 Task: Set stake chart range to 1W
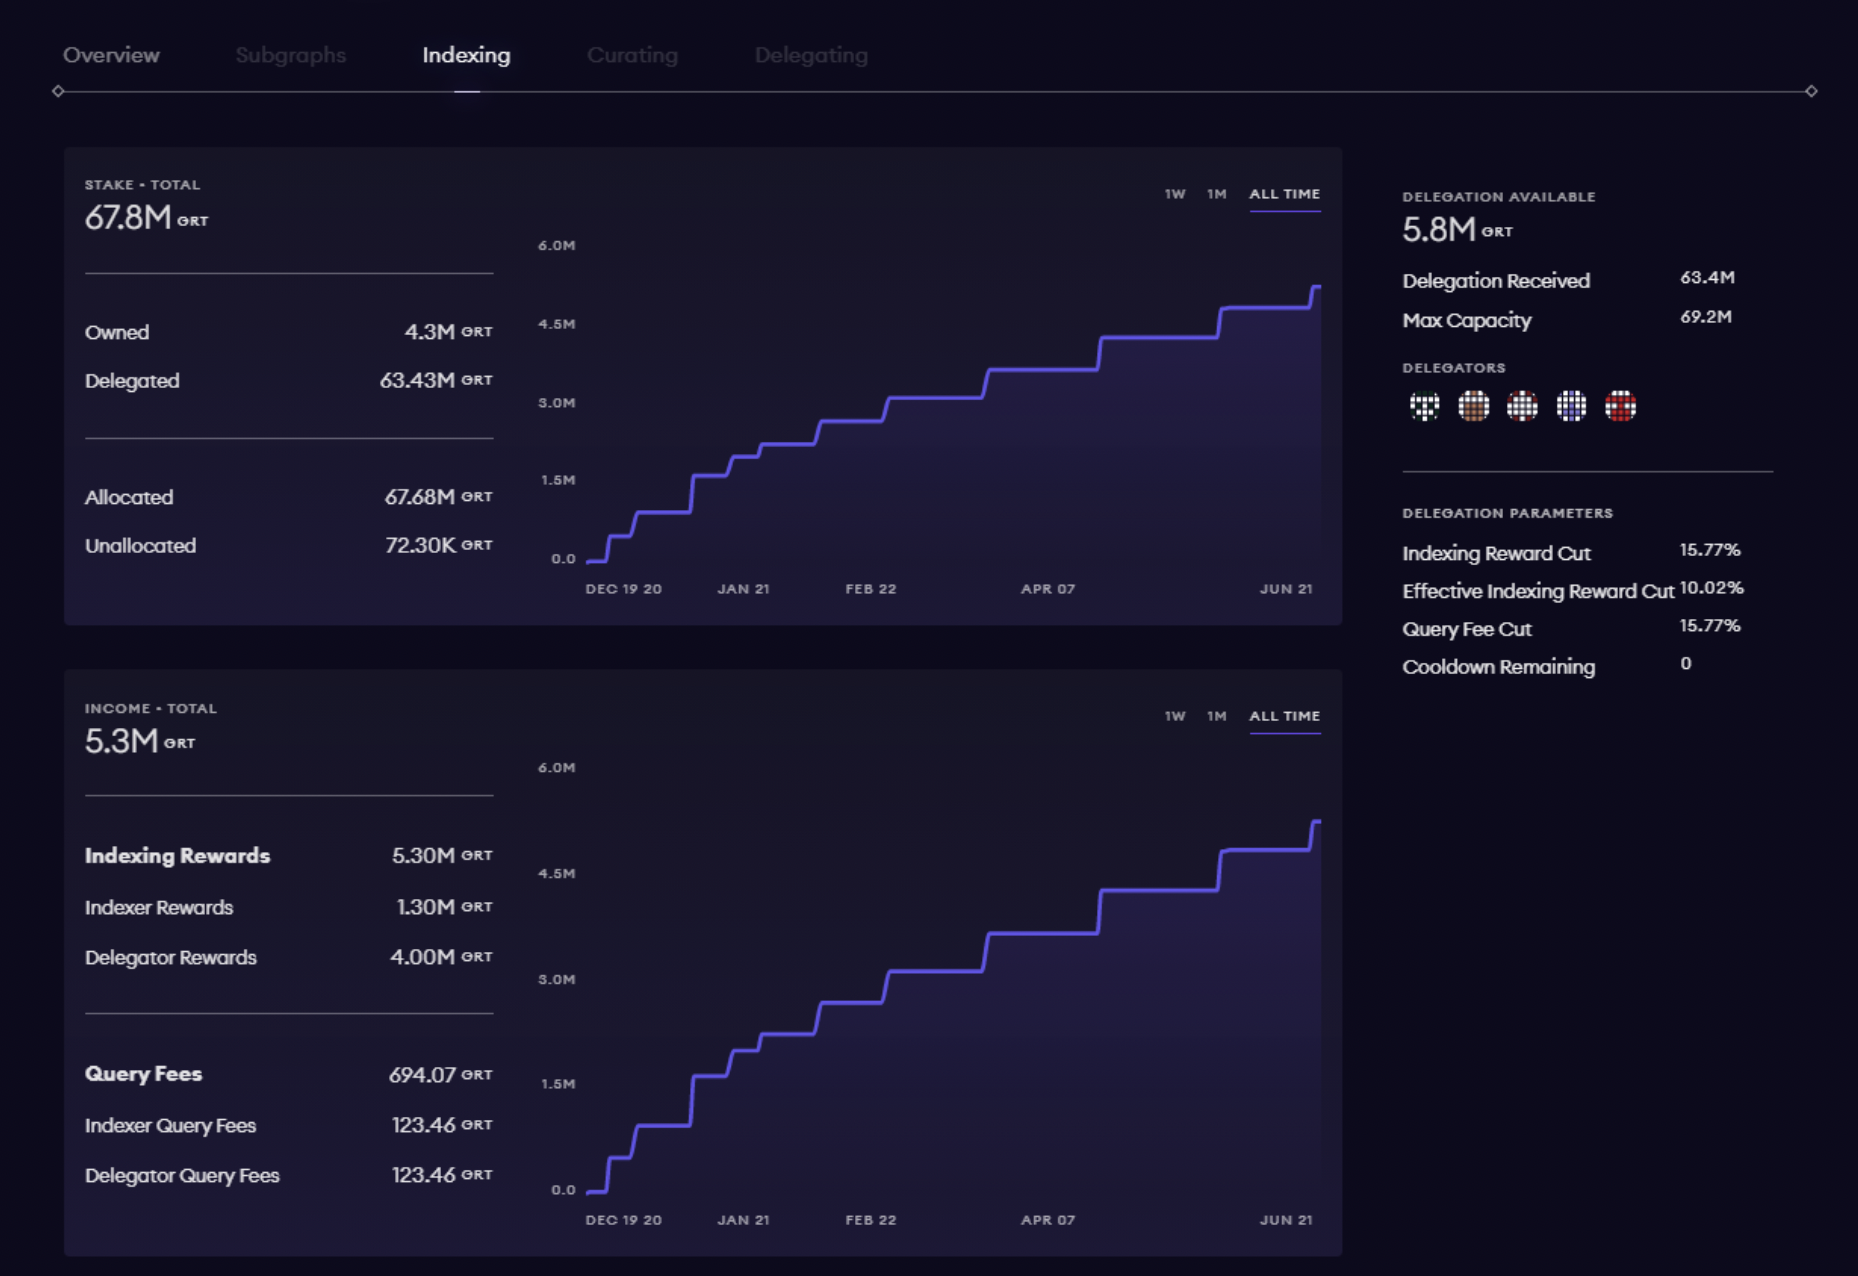(1174, 194)
